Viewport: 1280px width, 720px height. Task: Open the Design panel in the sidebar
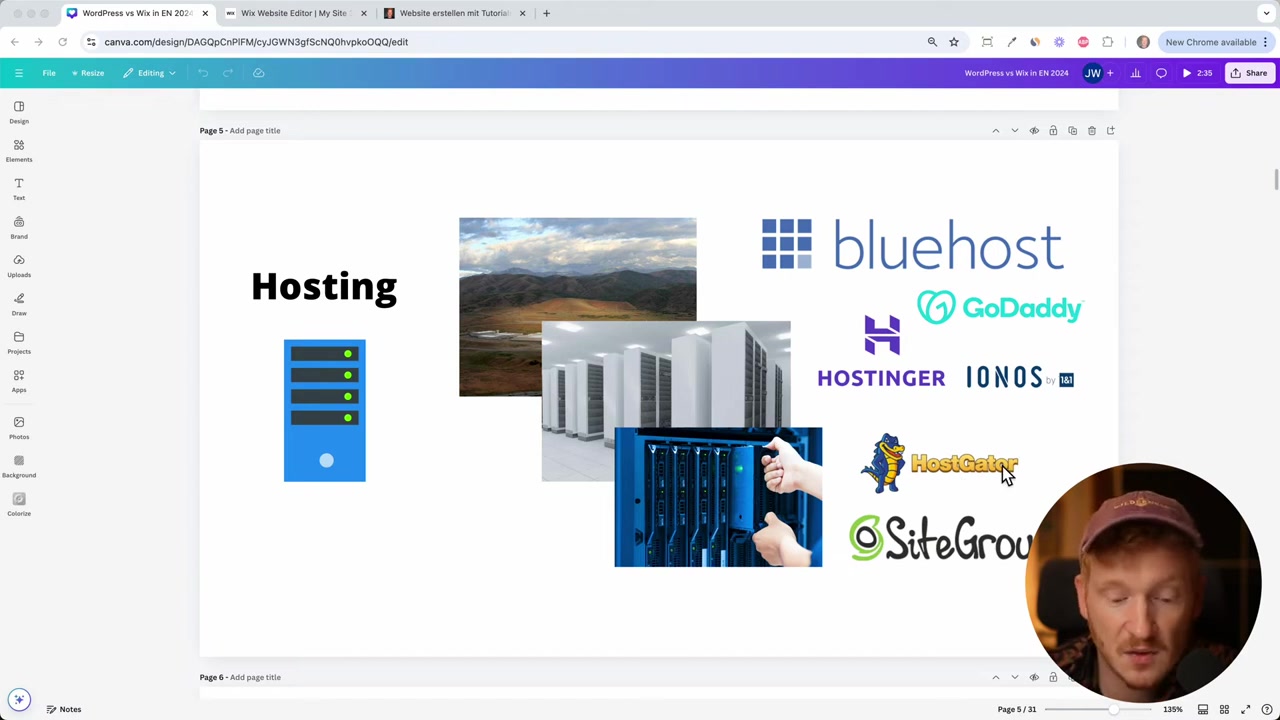tap(19, 112)
